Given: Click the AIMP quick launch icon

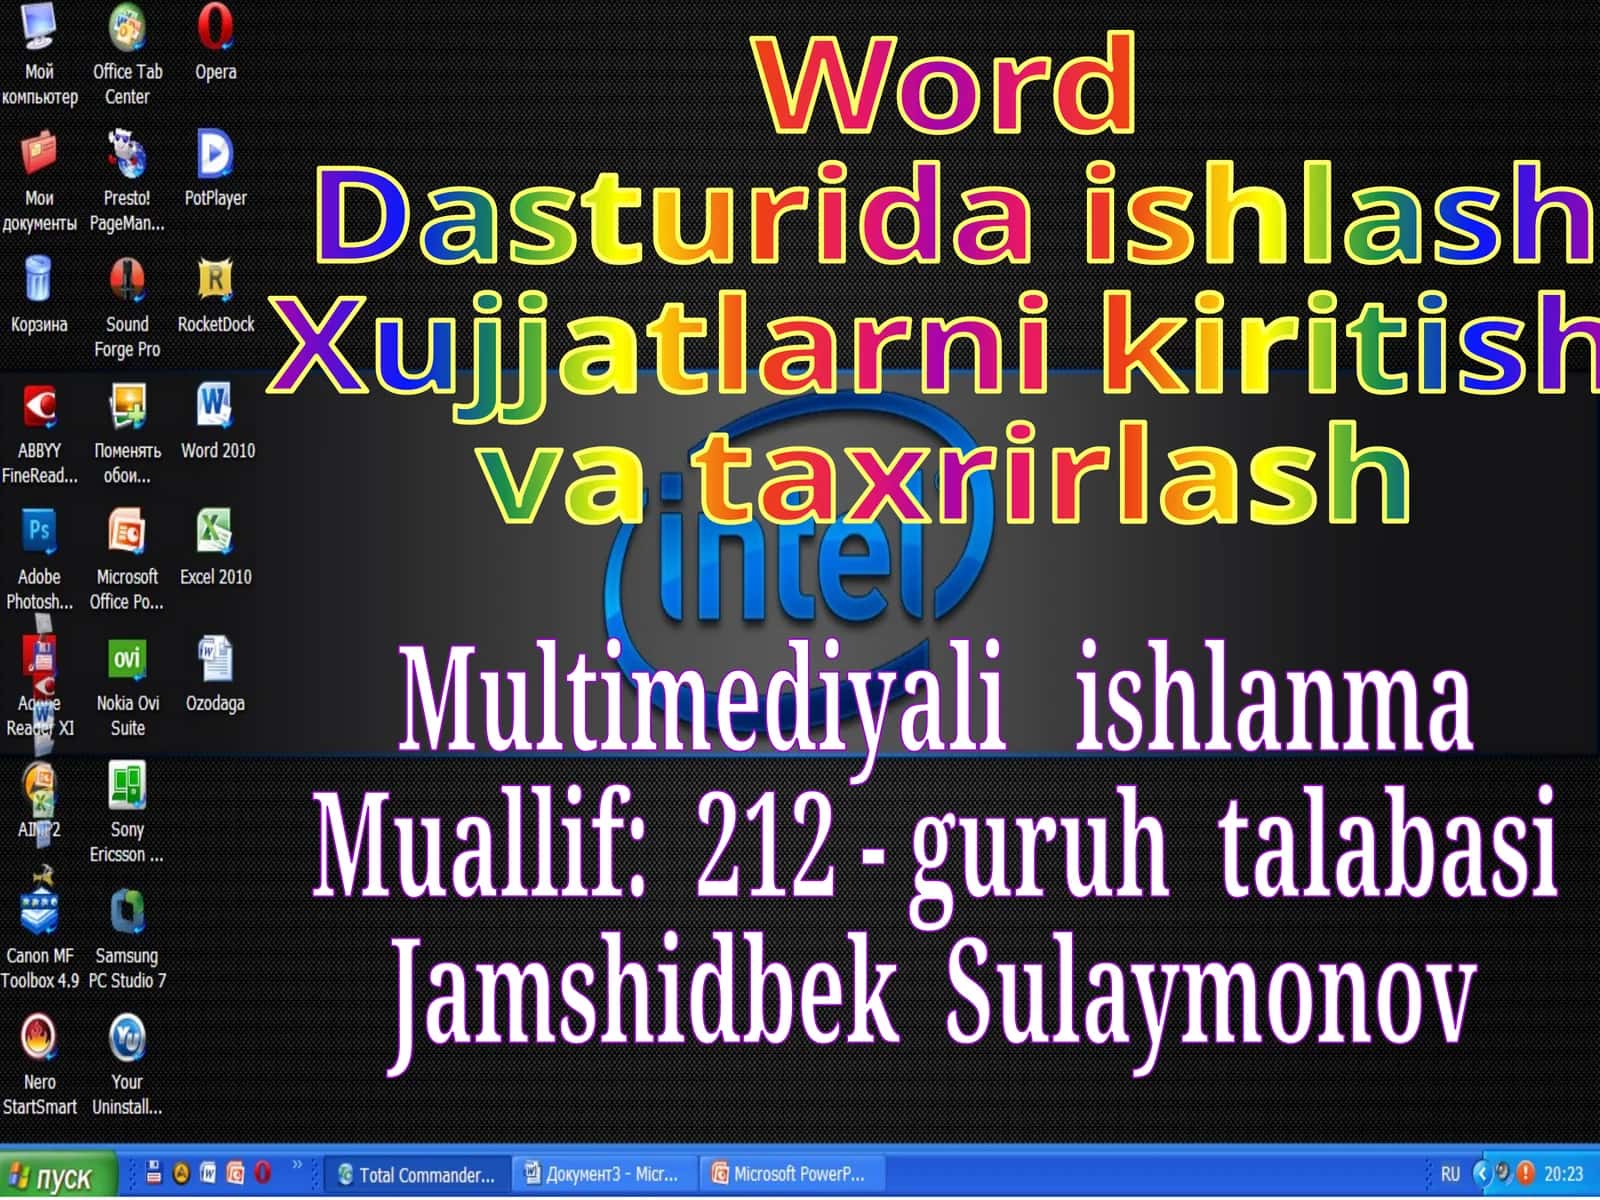Looking at the screenshot, I should [181, 1173].
